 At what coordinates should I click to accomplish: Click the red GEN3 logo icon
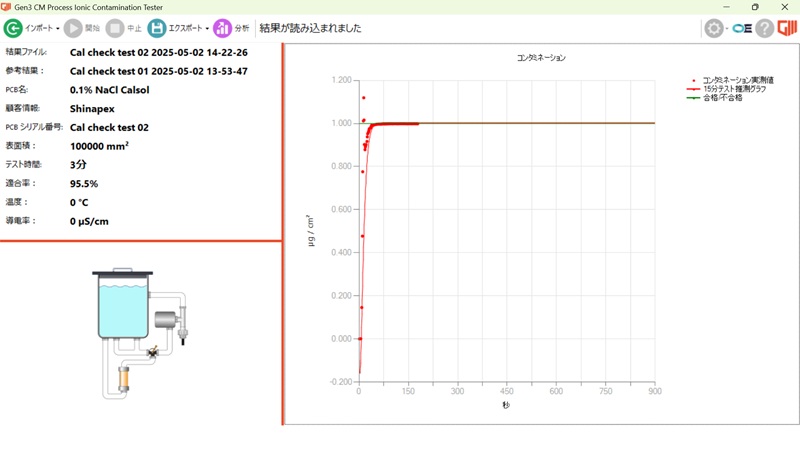(787, 29)
